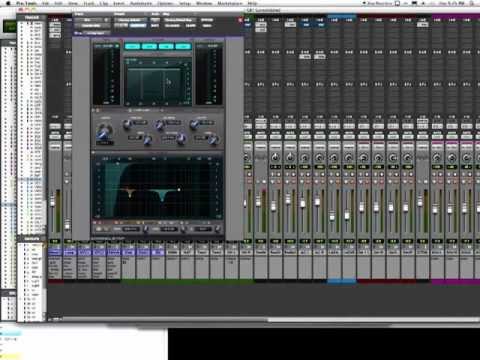Click the fourth cyan module button in plugin
This screenshot has width=480, height=360.
183,46
